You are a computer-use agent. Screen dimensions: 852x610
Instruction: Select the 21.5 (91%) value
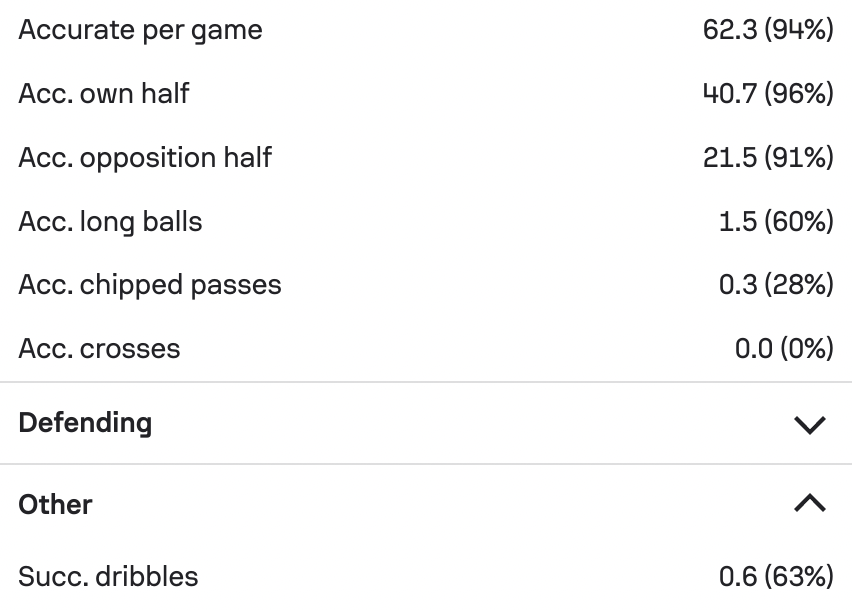point(768,158)
